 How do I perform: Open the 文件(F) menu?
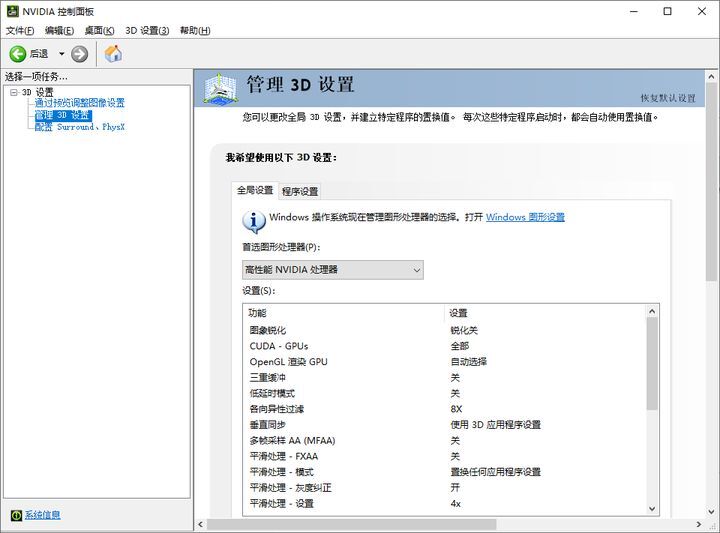click(20, 30)
